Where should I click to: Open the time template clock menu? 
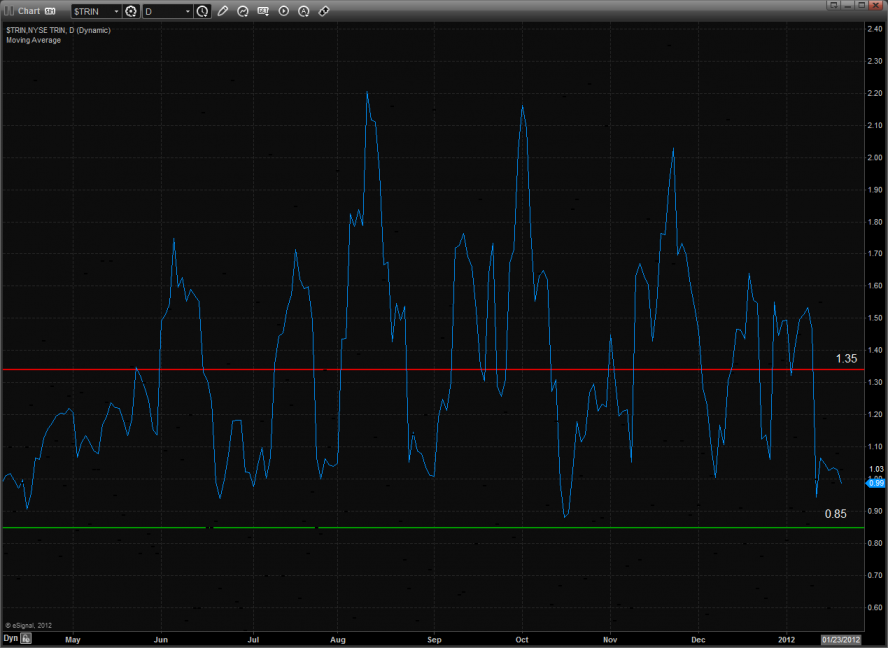[x=202, y=11]
